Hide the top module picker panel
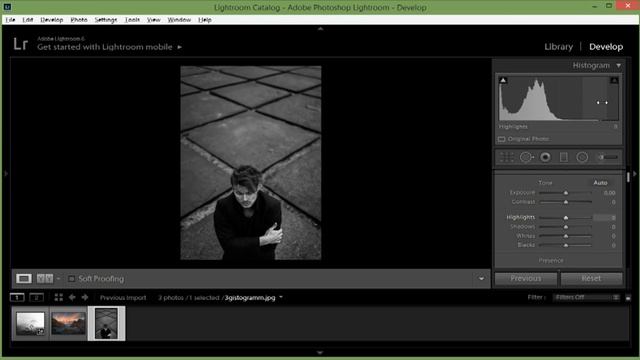Image resolution: width=640 pixels, height=360 pixels. click(320, 29)
